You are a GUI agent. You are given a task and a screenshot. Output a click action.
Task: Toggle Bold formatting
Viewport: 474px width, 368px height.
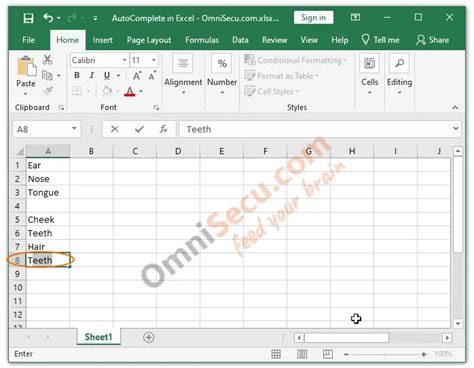pos(77,75)
